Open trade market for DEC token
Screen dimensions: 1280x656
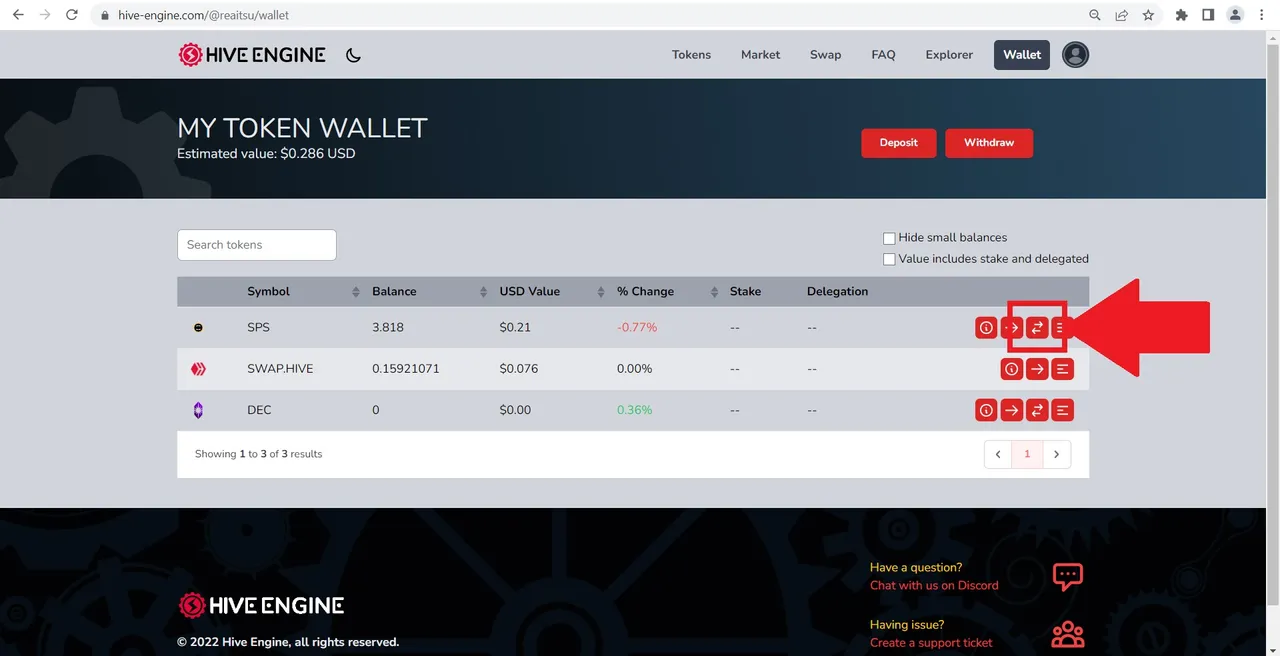tap(1037, 410)
